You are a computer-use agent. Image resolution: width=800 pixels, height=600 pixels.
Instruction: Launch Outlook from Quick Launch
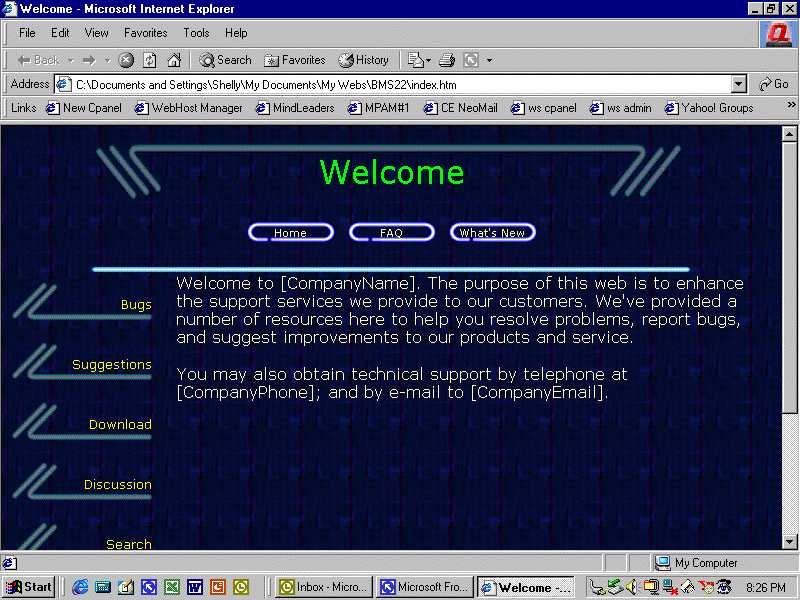point(241,587)
